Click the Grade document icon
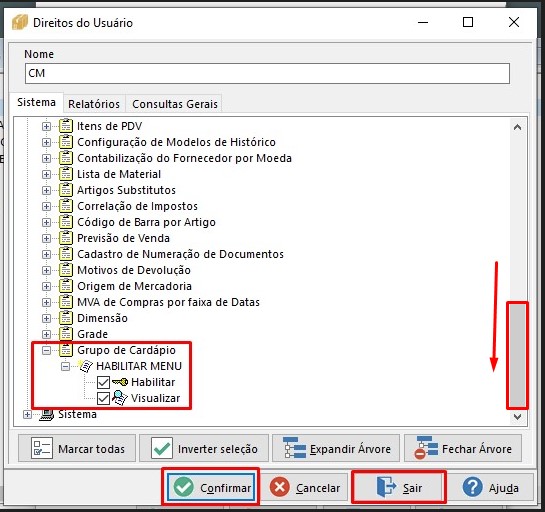 pyautogui.click(x=66, y=334)
